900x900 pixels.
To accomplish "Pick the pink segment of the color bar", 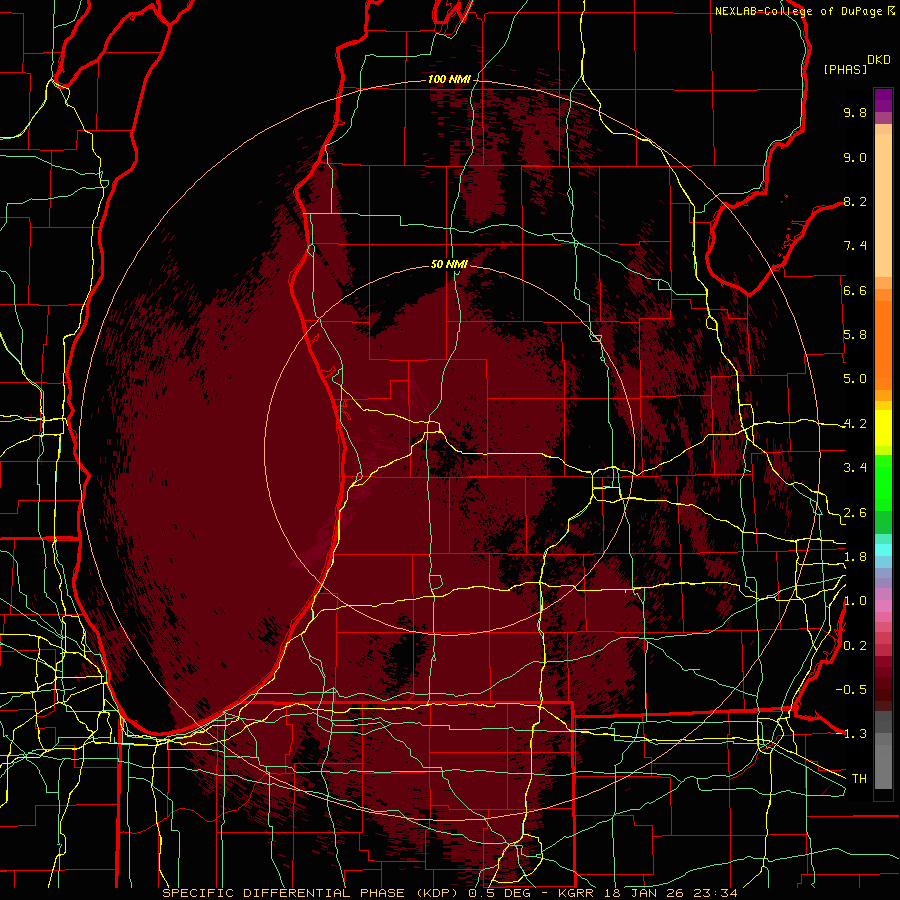I will [883, 606].
